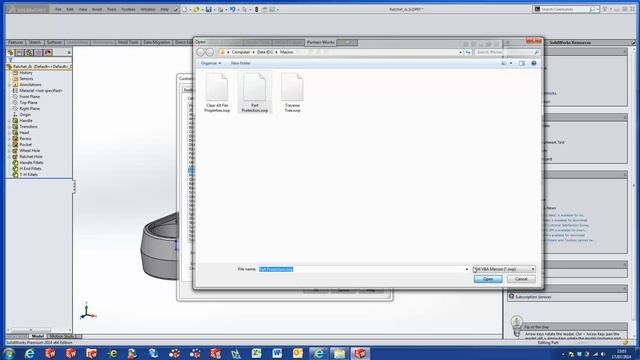Change the view icon in Open dialog

[x=504, y=63]
